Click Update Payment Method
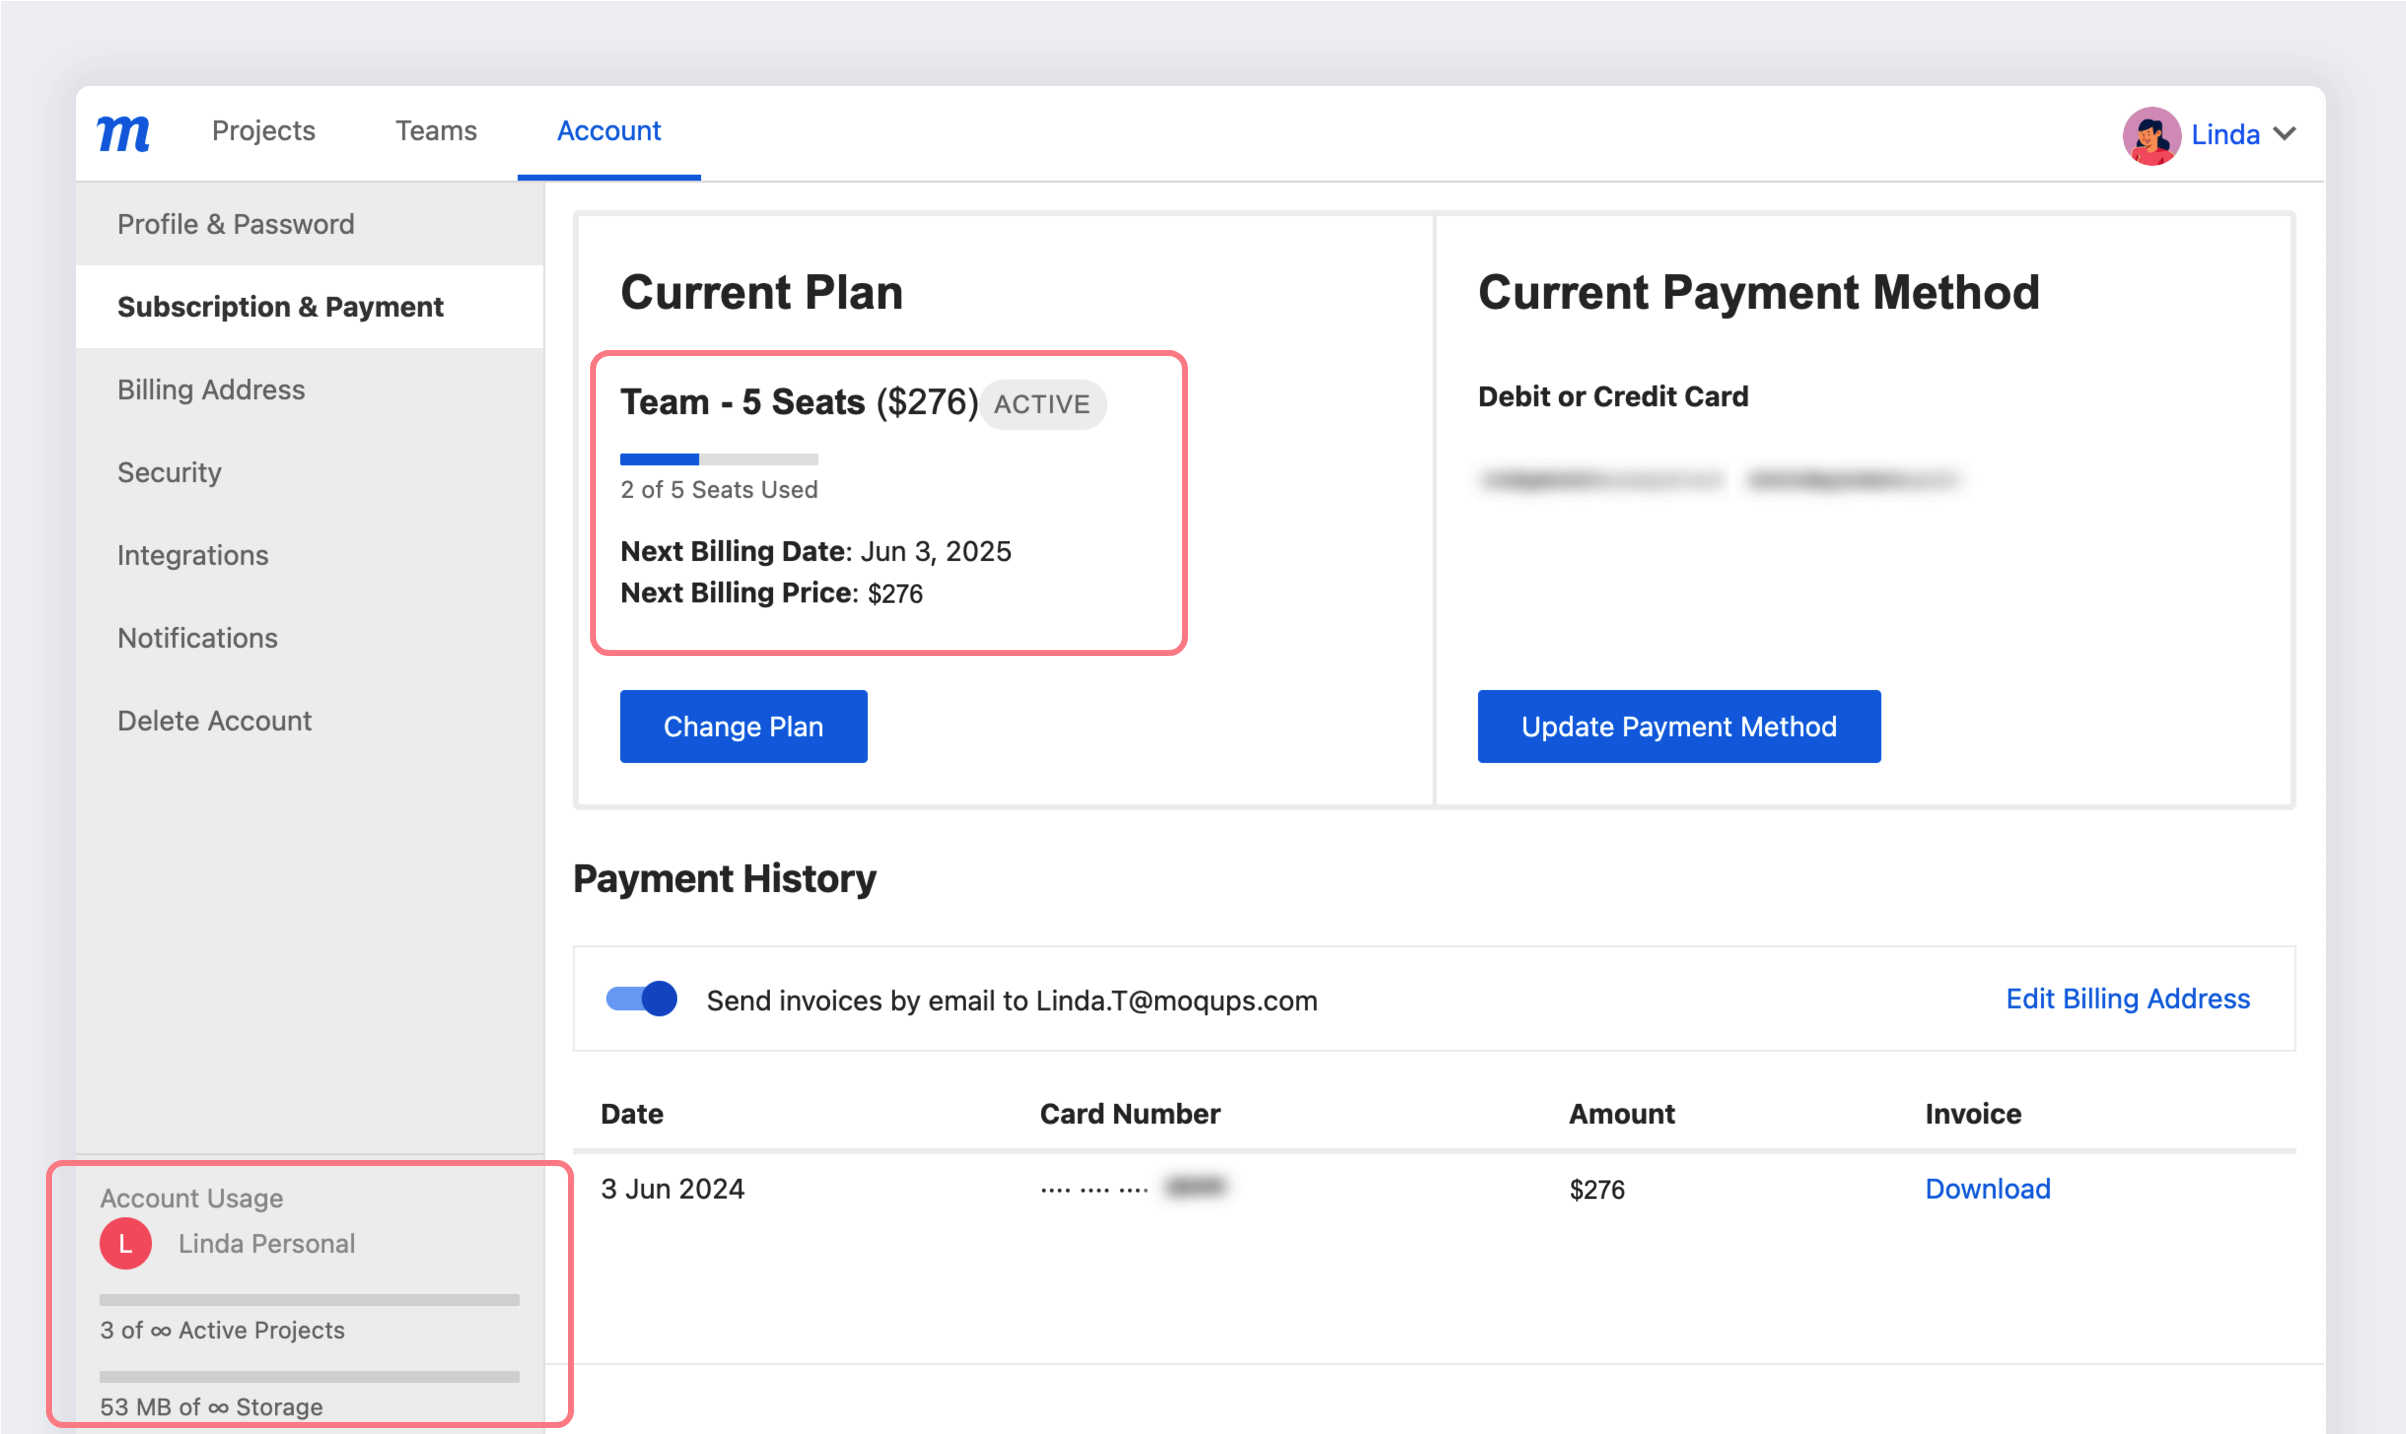Viewport: 2406px width, 1434px height. [1678, 726]
